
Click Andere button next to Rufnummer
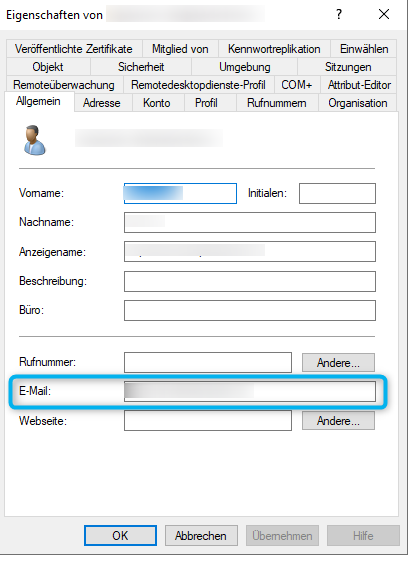click(338, 363)
